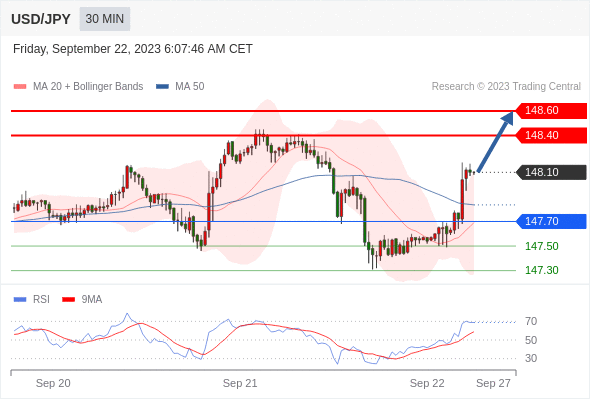Click the Sep 20 date axis label
The height and width of the screenshot is (400, 590).
[x=53, y=383]
